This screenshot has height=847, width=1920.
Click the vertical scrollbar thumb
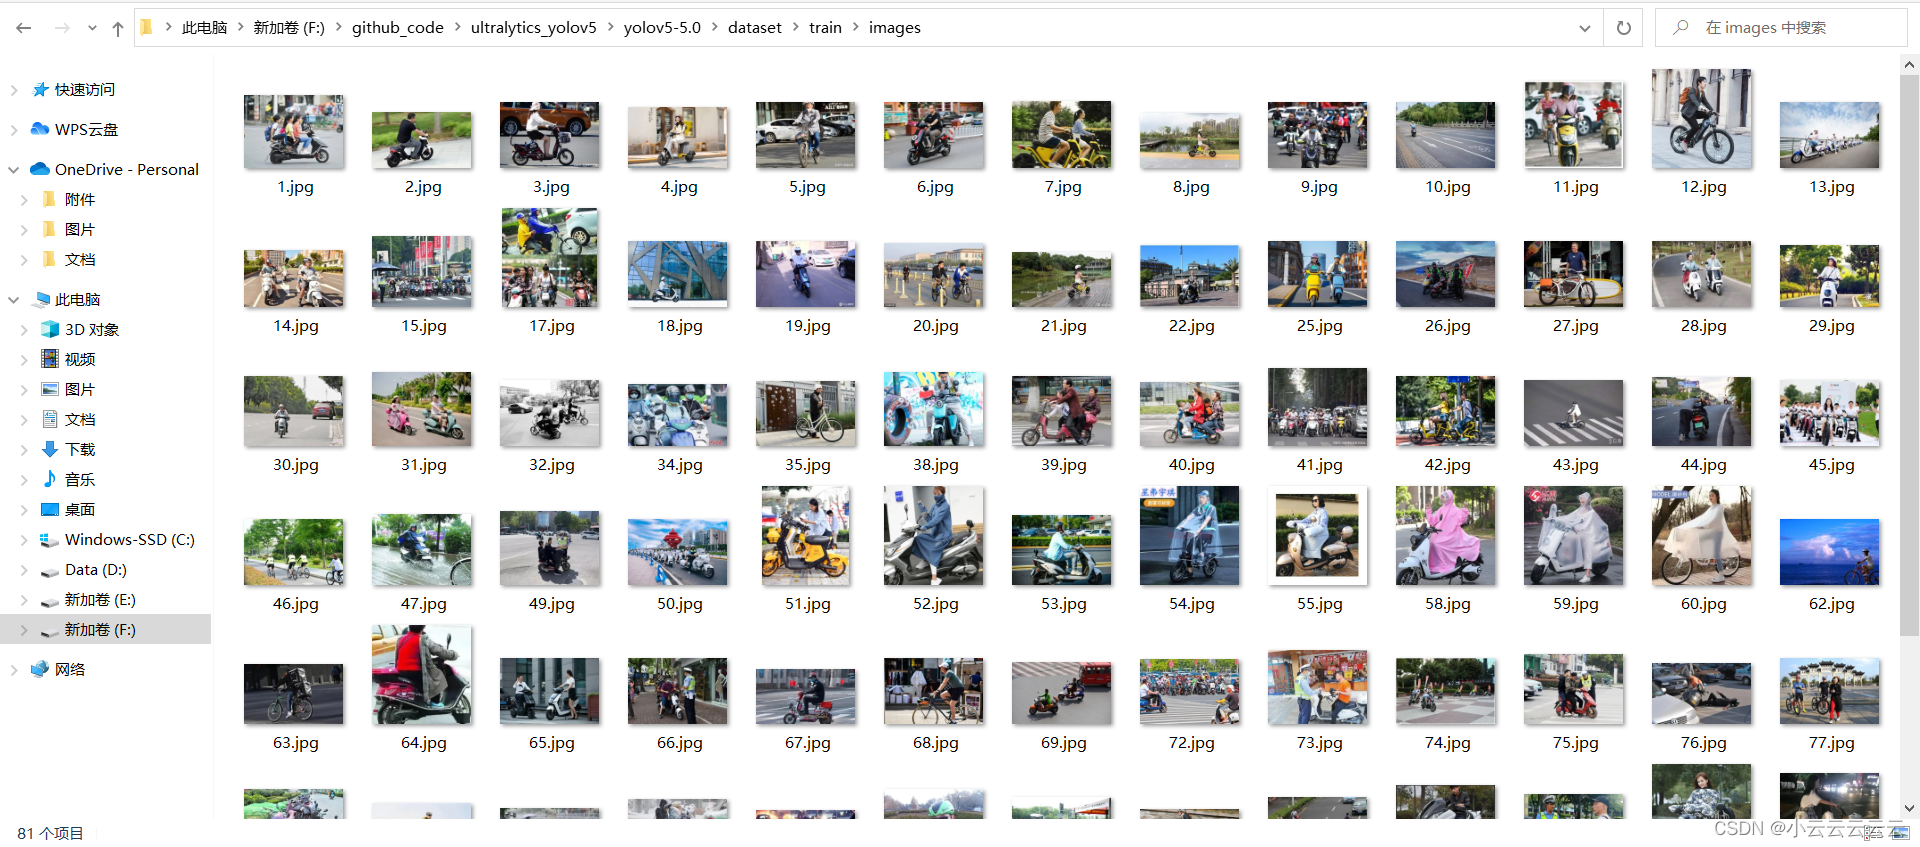pyautogui.click(x=1909, y=355)
